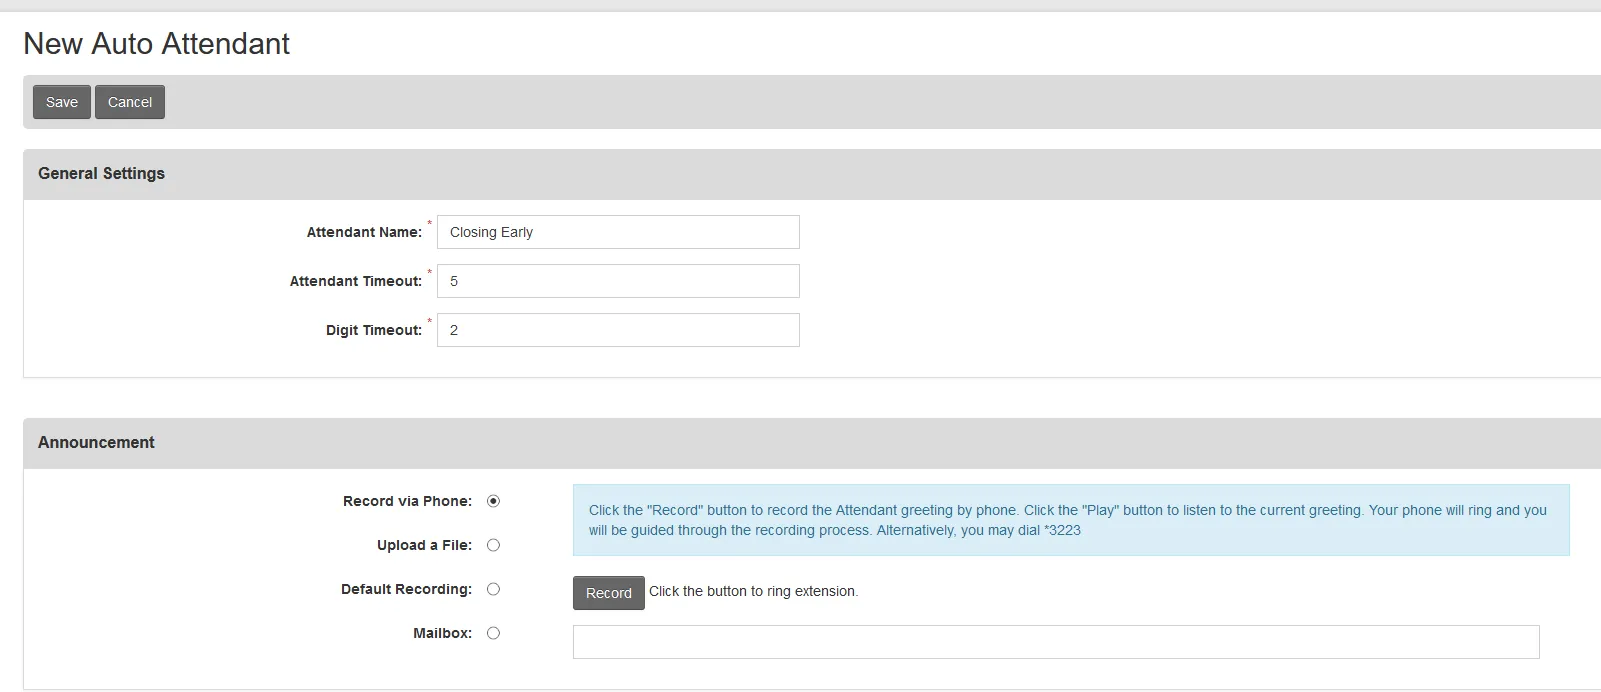Click the empty Mailbox text field

pos(1055,642)
